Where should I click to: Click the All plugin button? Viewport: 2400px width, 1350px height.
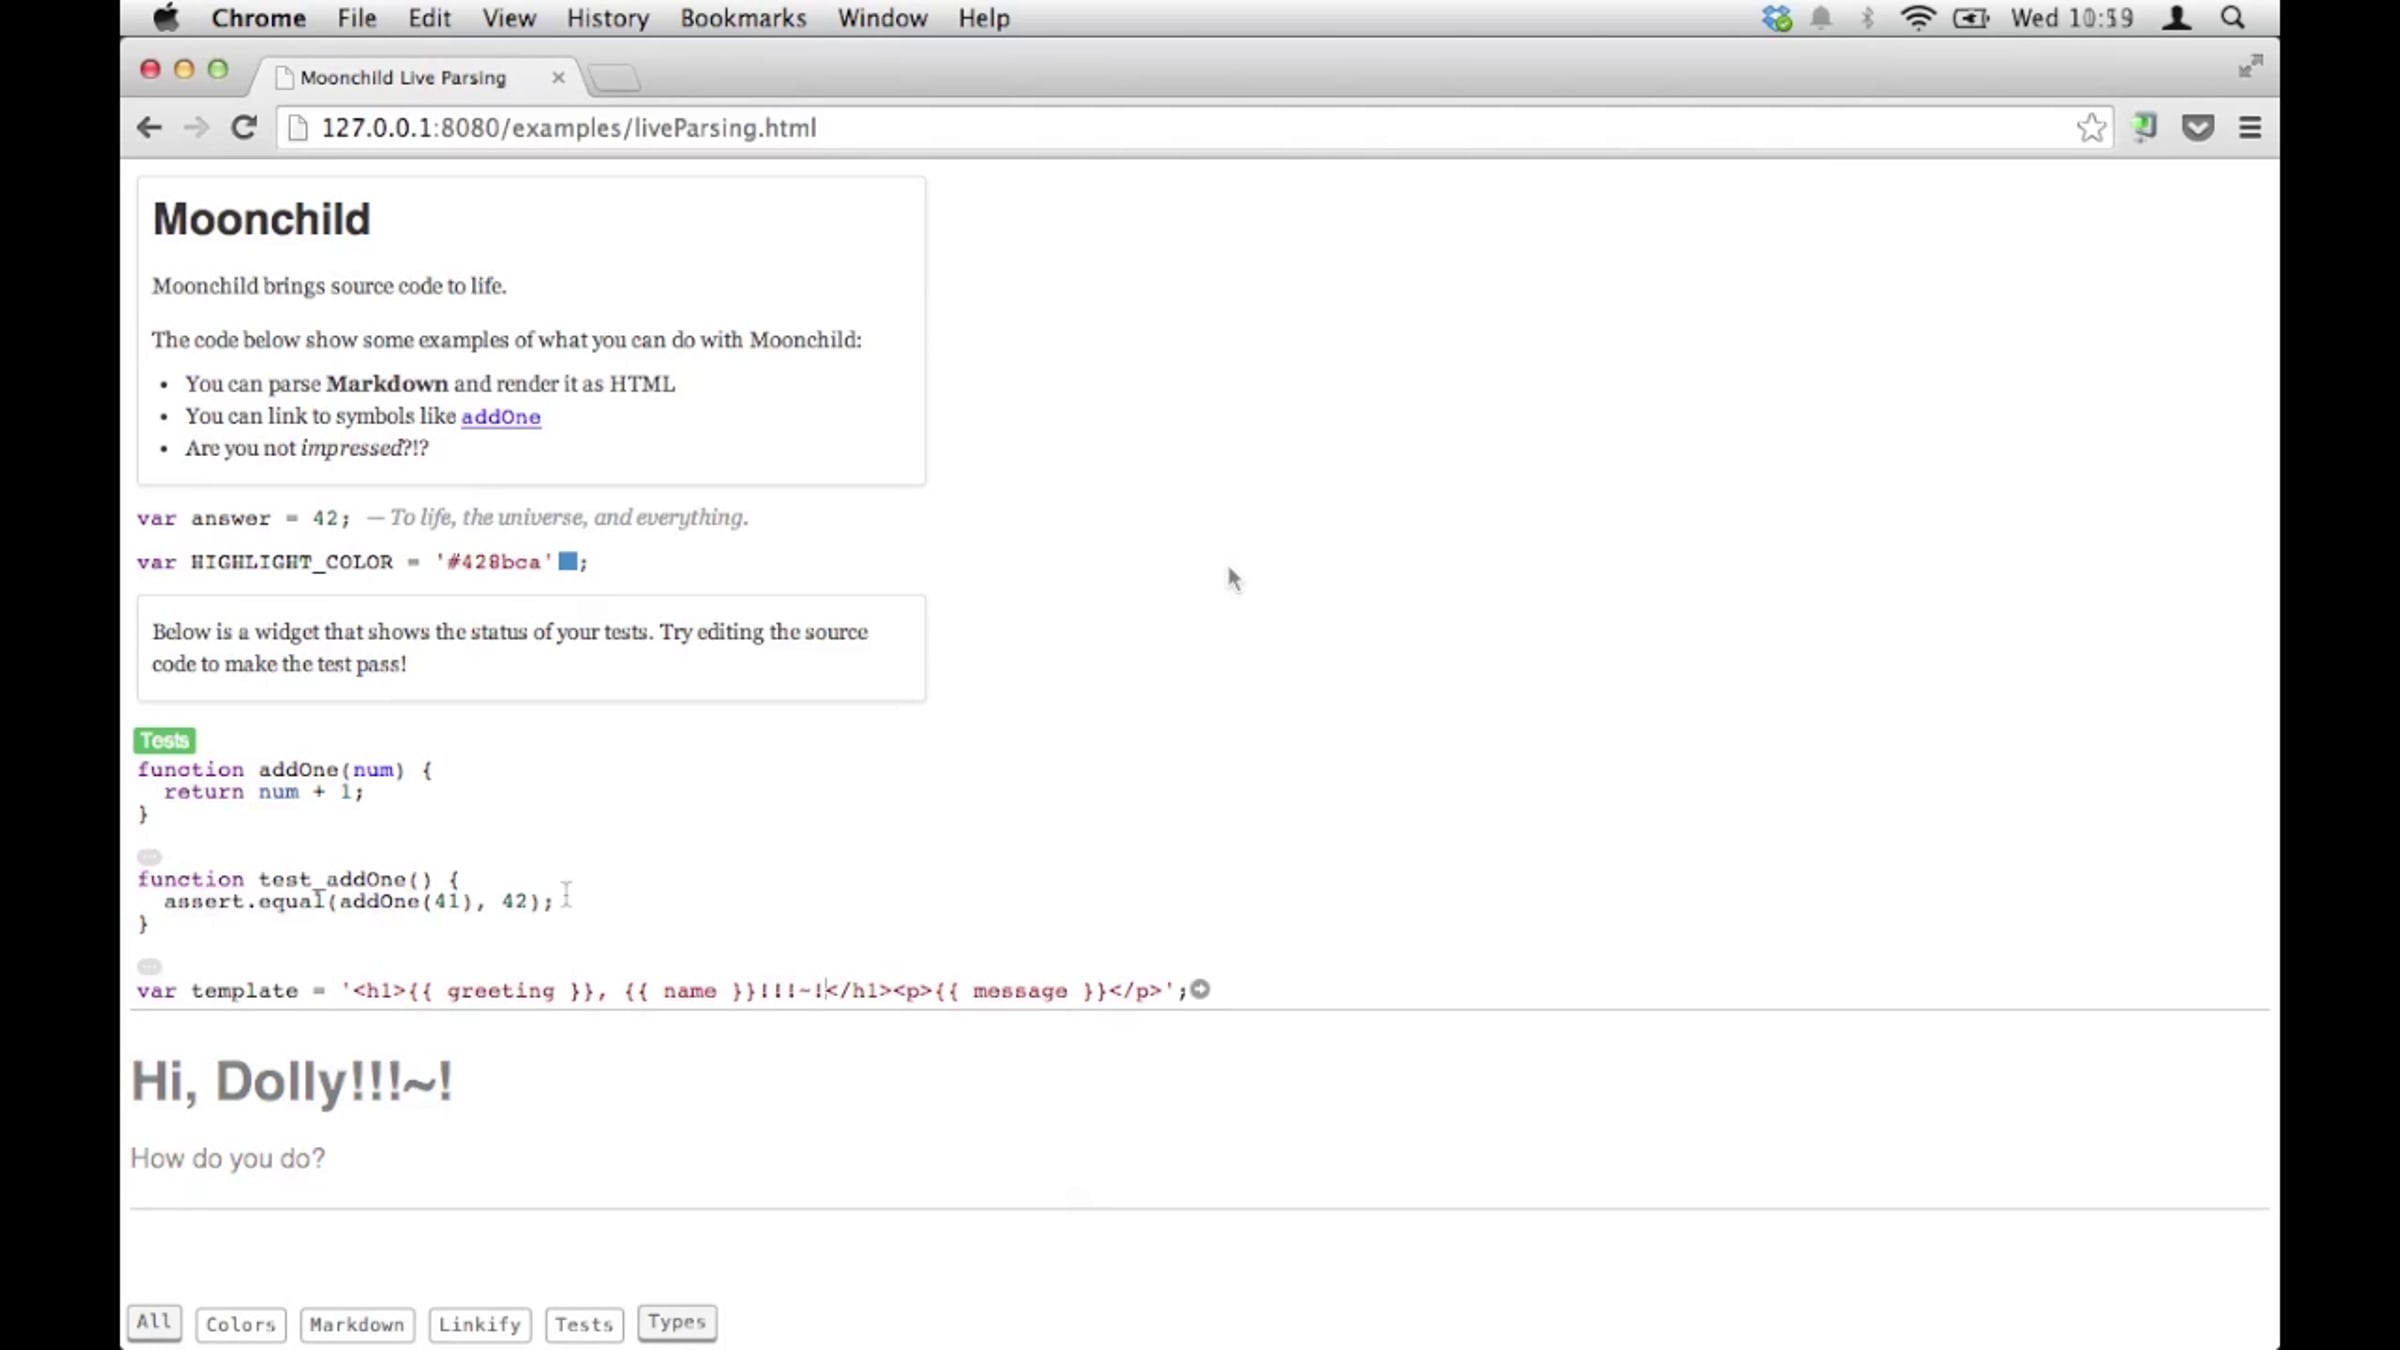154,1322
